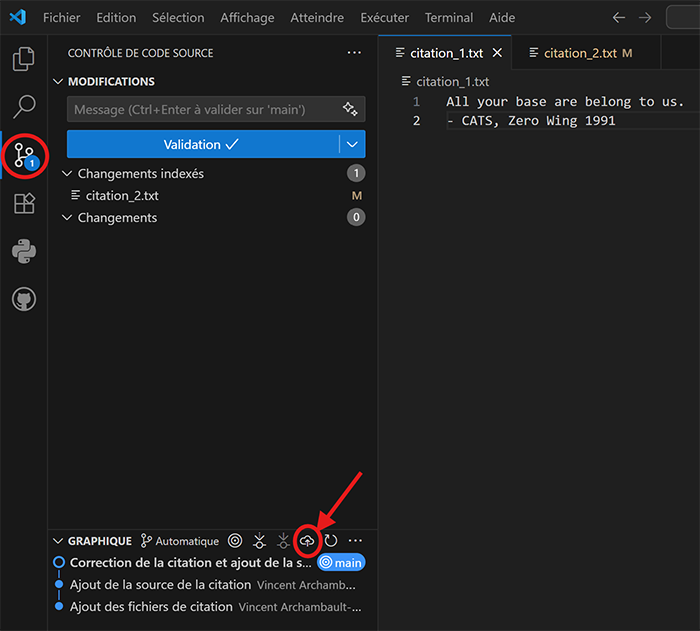Screen dimensions: 700x631
Task: Click the go-to-current-history-item target icon
Action: click(235, 541)
